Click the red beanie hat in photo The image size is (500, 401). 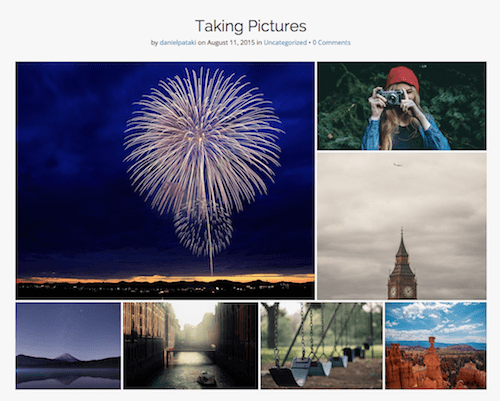pos(402,78)
